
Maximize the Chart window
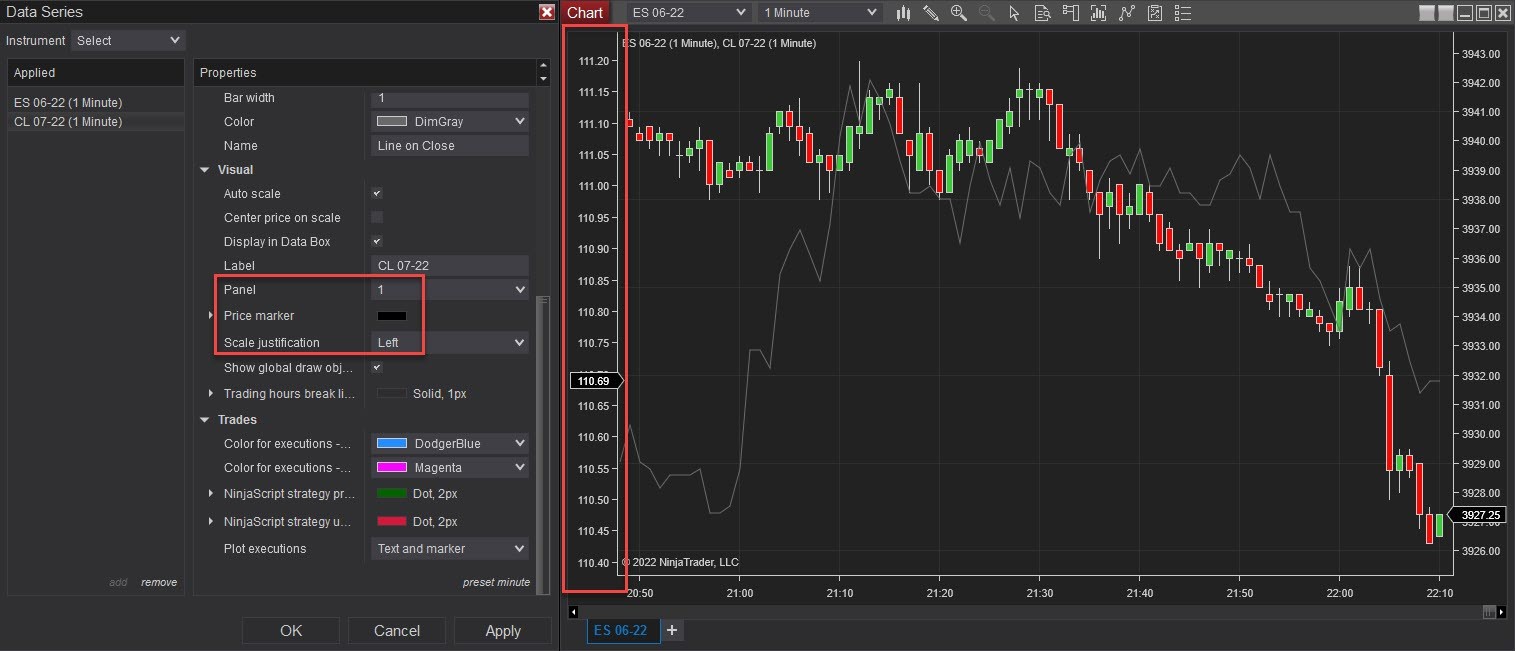point(1484,13)
